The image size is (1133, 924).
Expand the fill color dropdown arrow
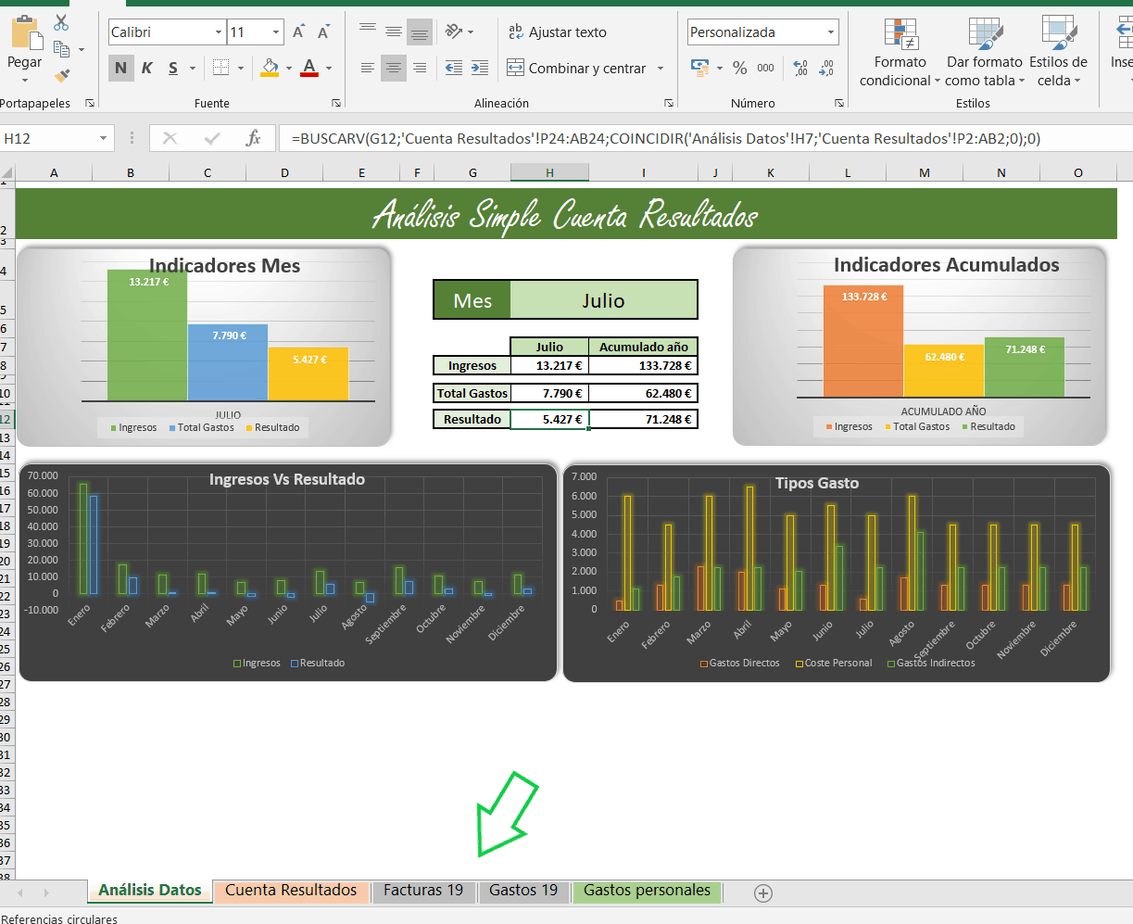coord(289,68)
